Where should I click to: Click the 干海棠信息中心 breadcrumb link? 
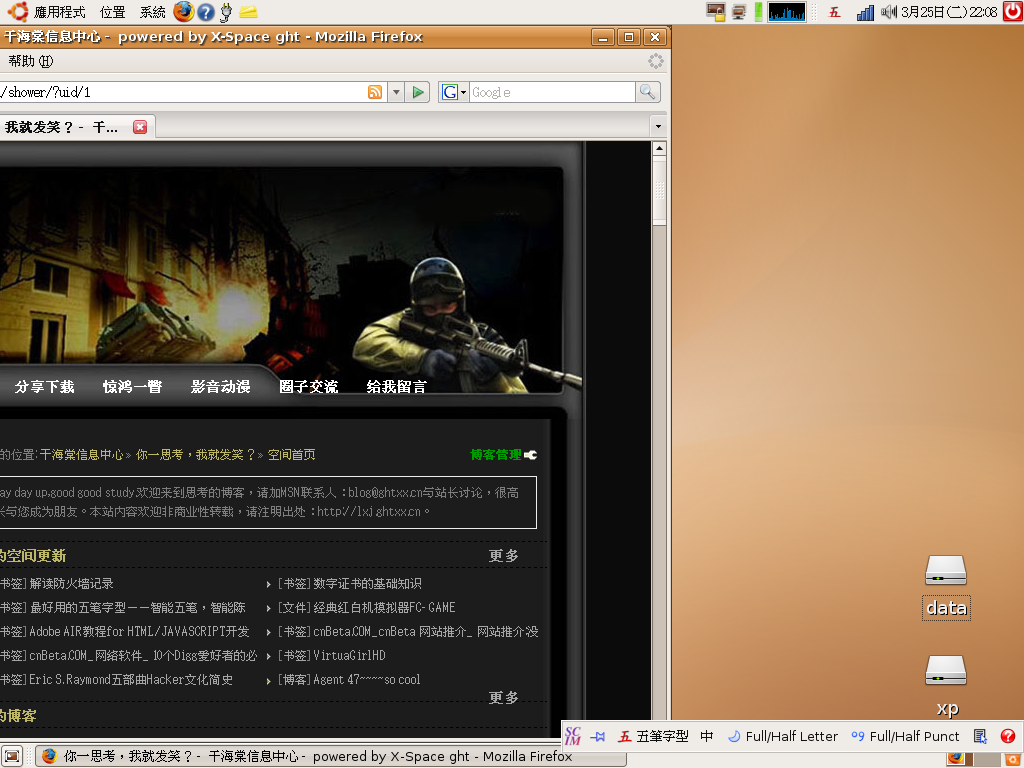click(82, 455)
